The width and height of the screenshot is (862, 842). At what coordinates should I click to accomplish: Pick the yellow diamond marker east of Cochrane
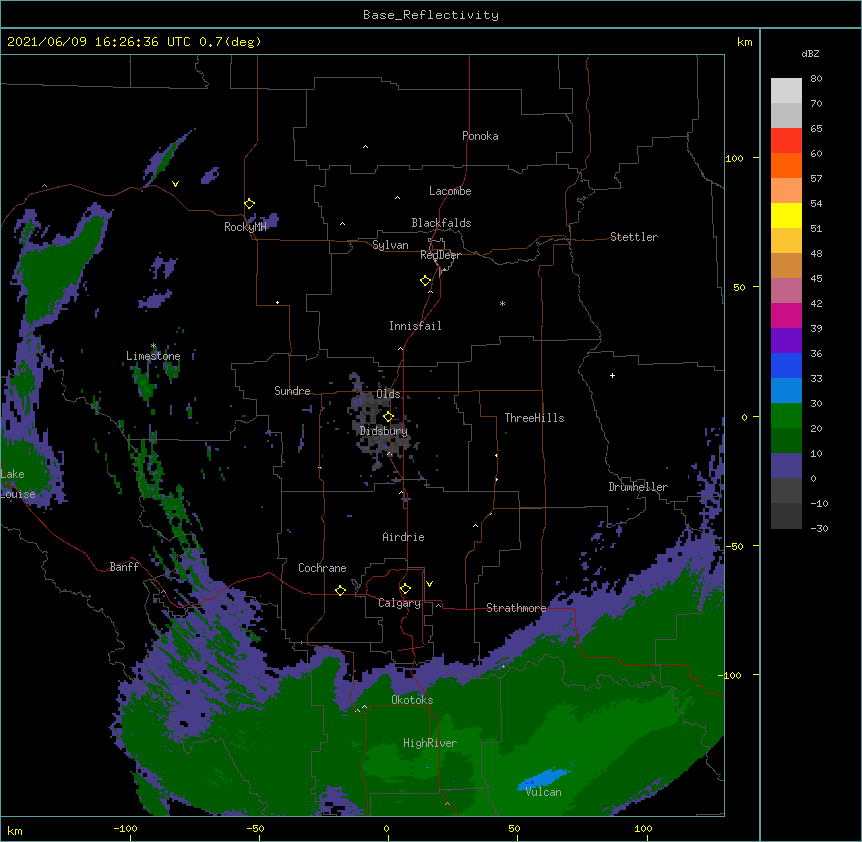tap(340, 591)
